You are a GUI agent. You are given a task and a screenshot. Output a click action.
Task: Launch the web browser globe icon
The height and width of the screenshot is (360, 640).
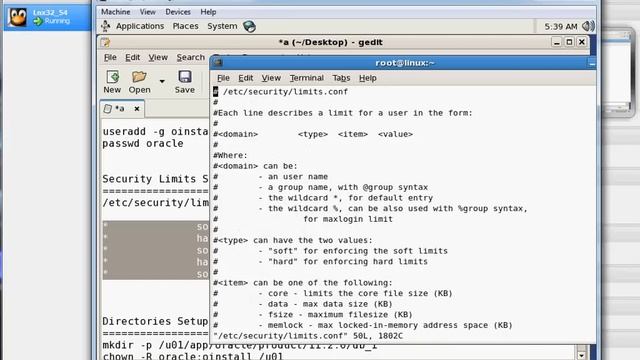coord(249,27)
